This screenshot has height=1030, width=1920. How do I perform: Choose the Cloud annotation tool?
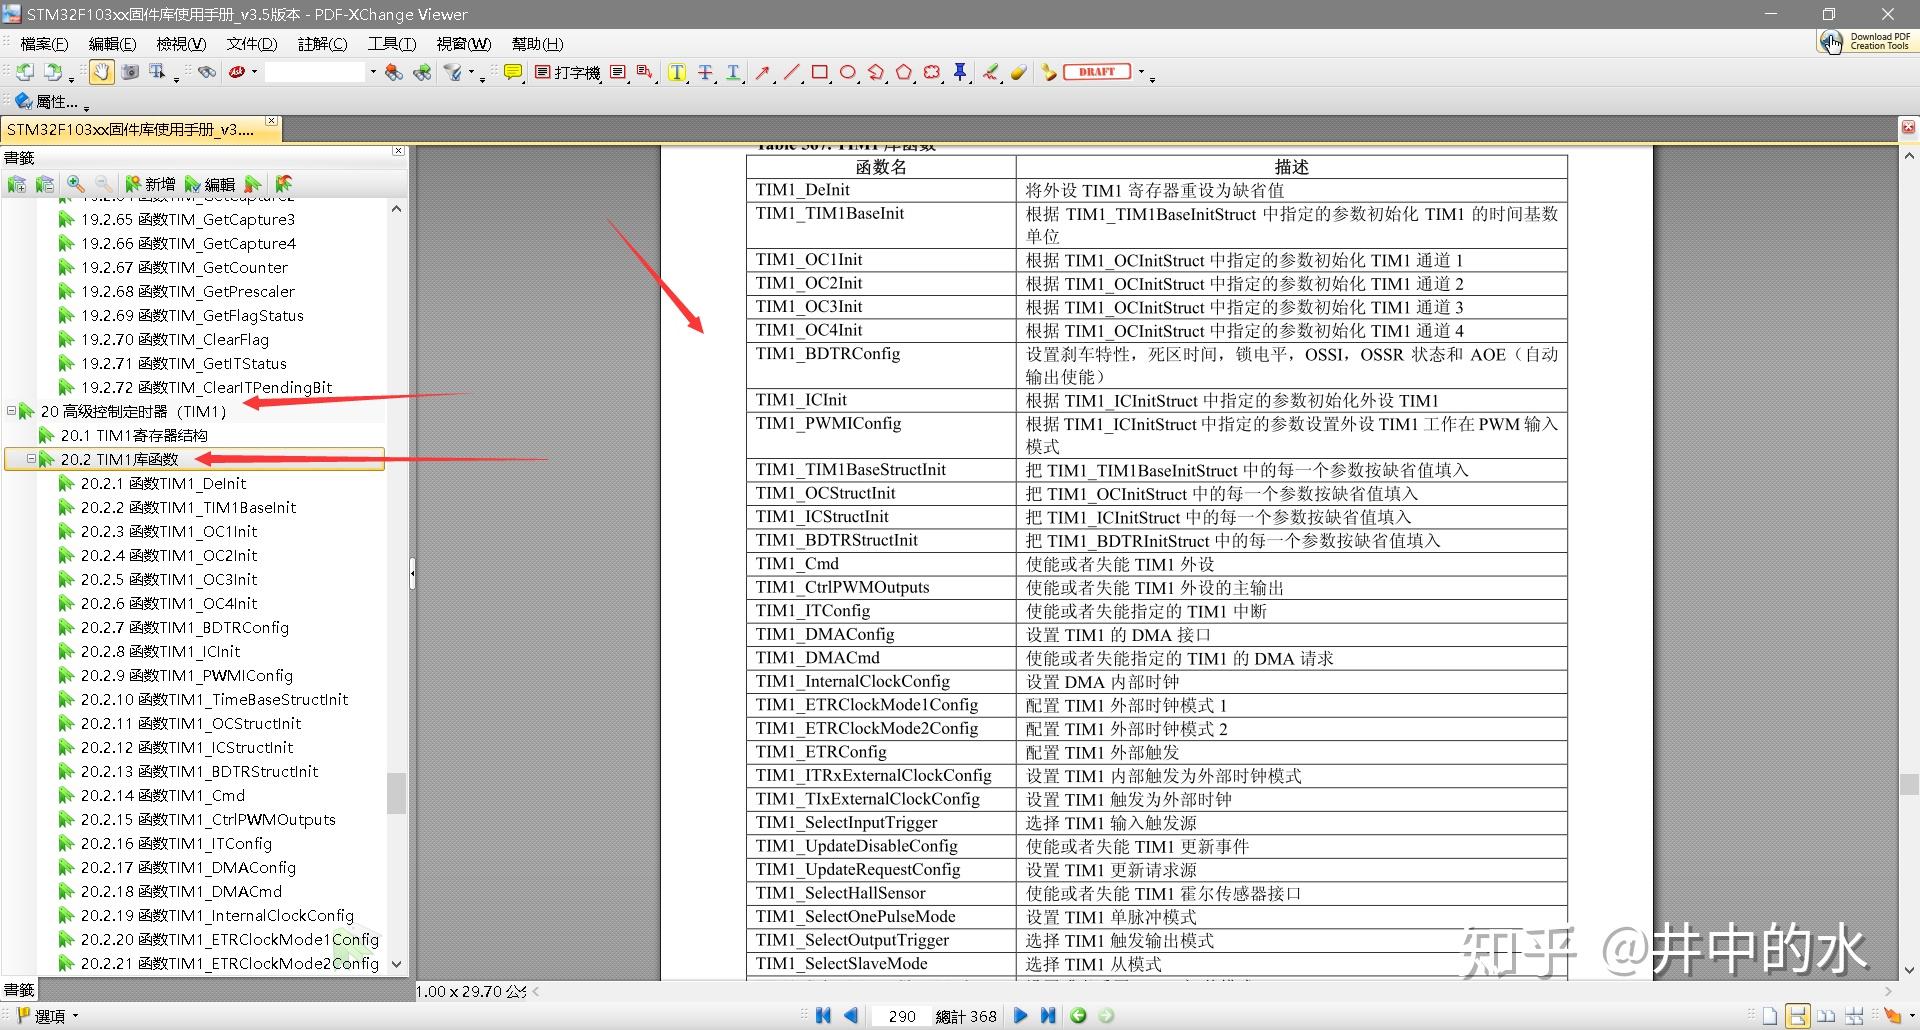[x=932, y=72]
